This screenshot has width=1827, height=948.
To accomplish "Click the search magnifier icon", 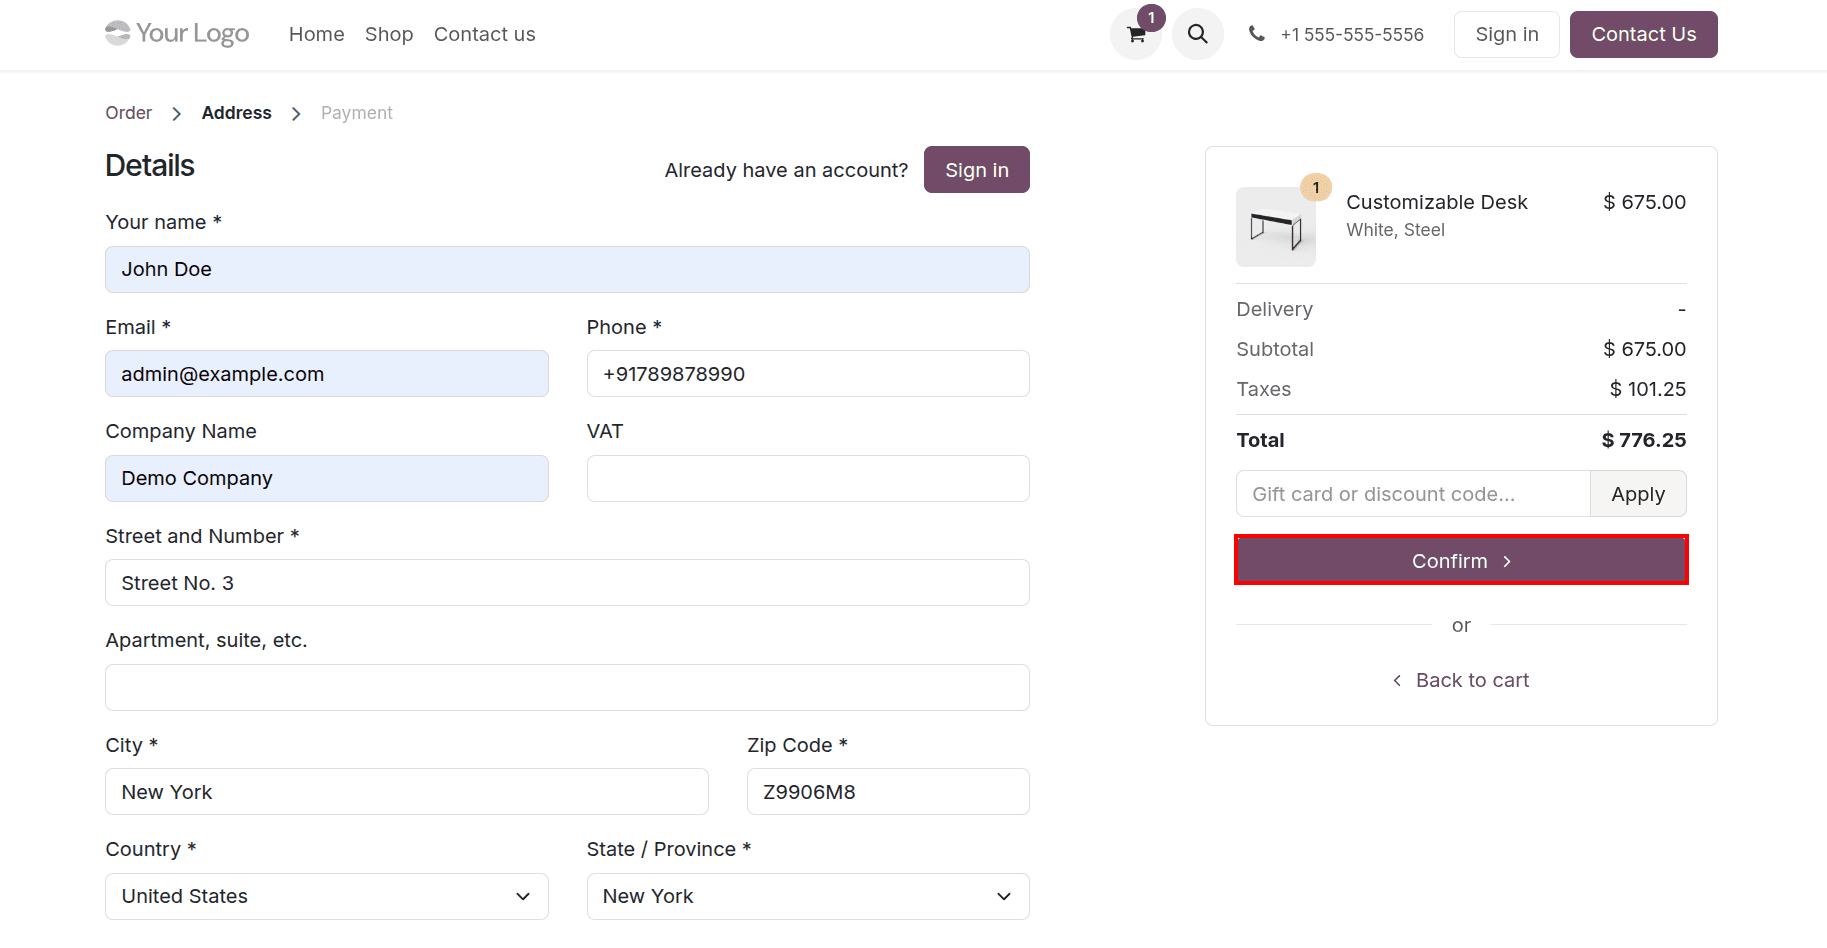I will [1197, 34].
